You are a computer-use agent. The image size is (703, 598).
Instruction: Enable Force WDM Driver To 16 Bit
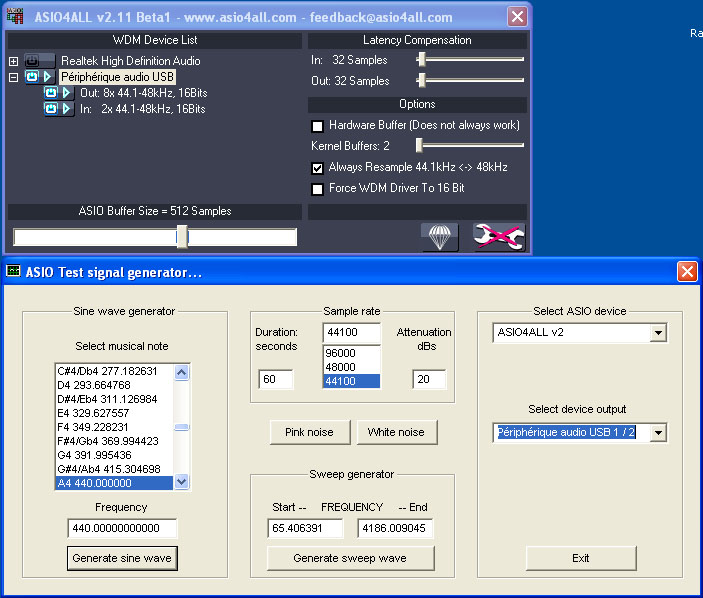pos(317,189)
